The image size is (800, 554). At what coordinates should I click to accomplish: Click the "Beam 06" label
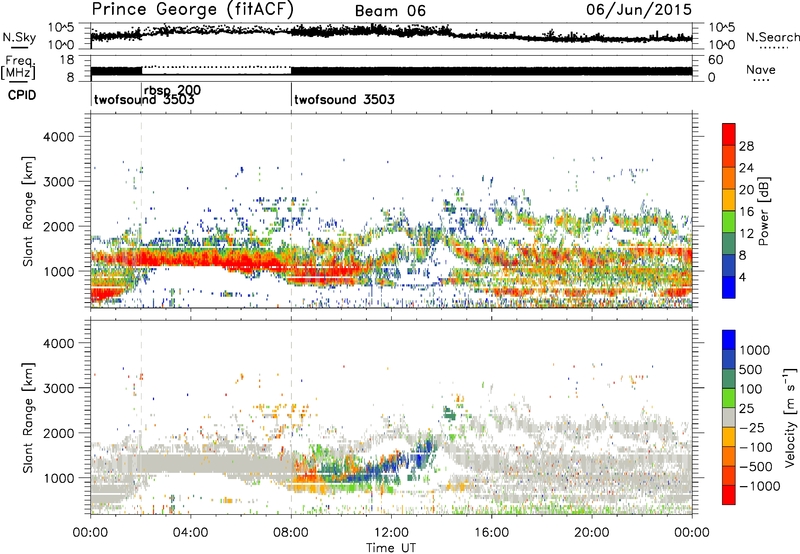390,11
